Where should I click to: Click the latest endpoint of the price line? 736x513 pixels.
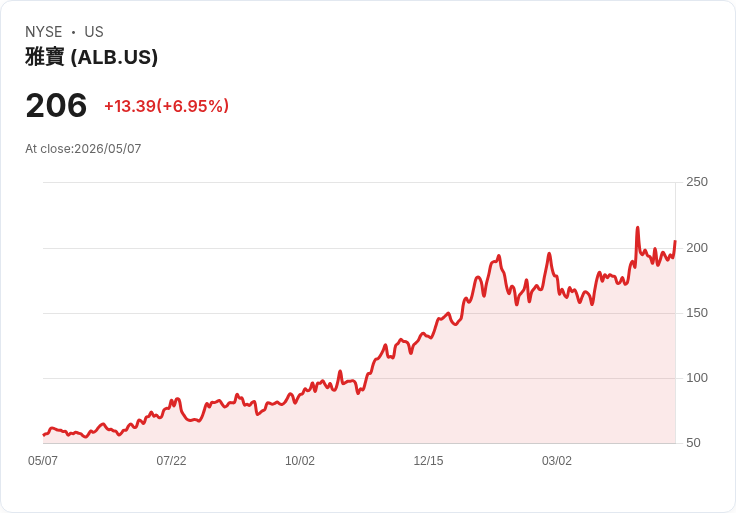point(675,241)
